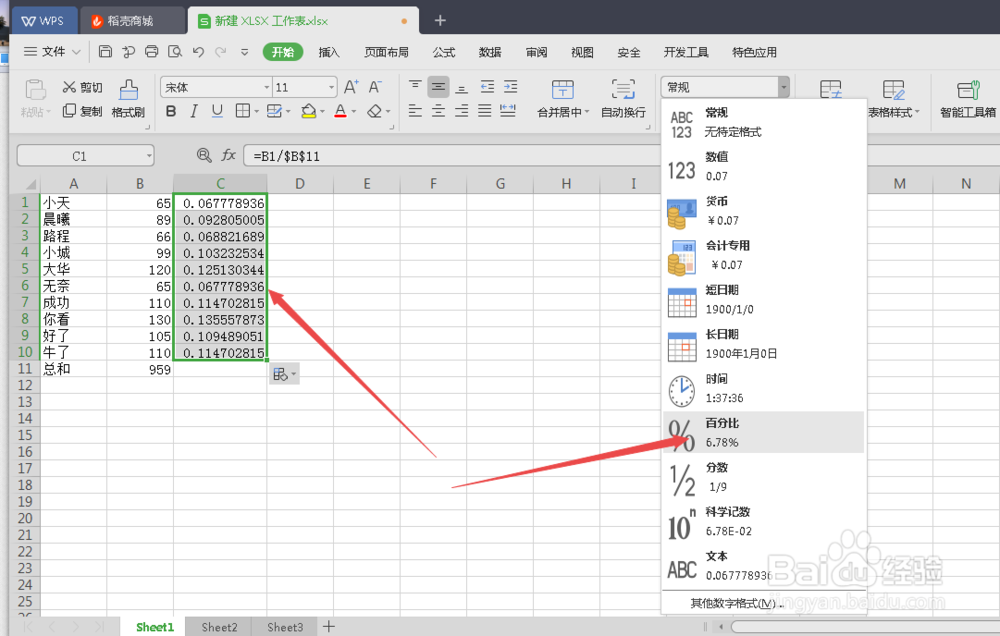Choose 数值 number format option
This screenshot has width=1000, height=636.
pos(763,166)
